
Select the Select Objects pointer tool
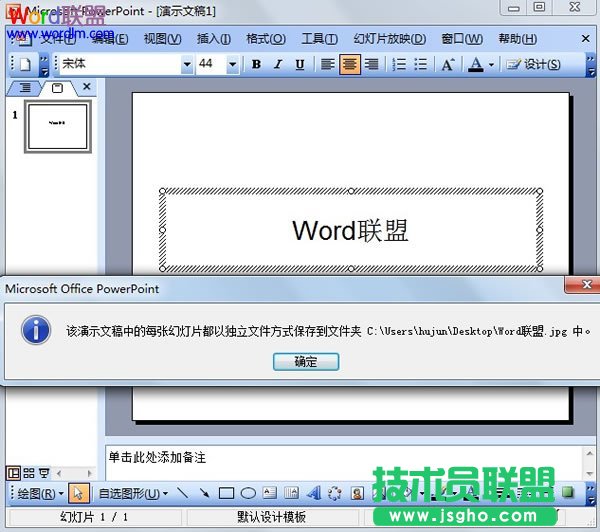78,493
